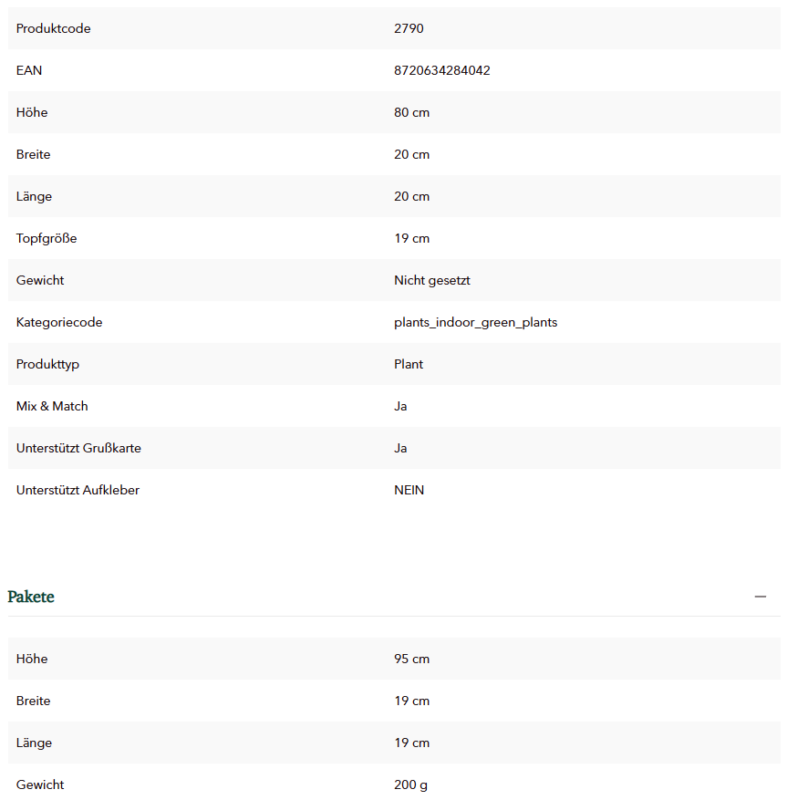Select the category code plants_indoor_green_plants
The height and width of the screenshot is (800, 787).
[475, 322]
